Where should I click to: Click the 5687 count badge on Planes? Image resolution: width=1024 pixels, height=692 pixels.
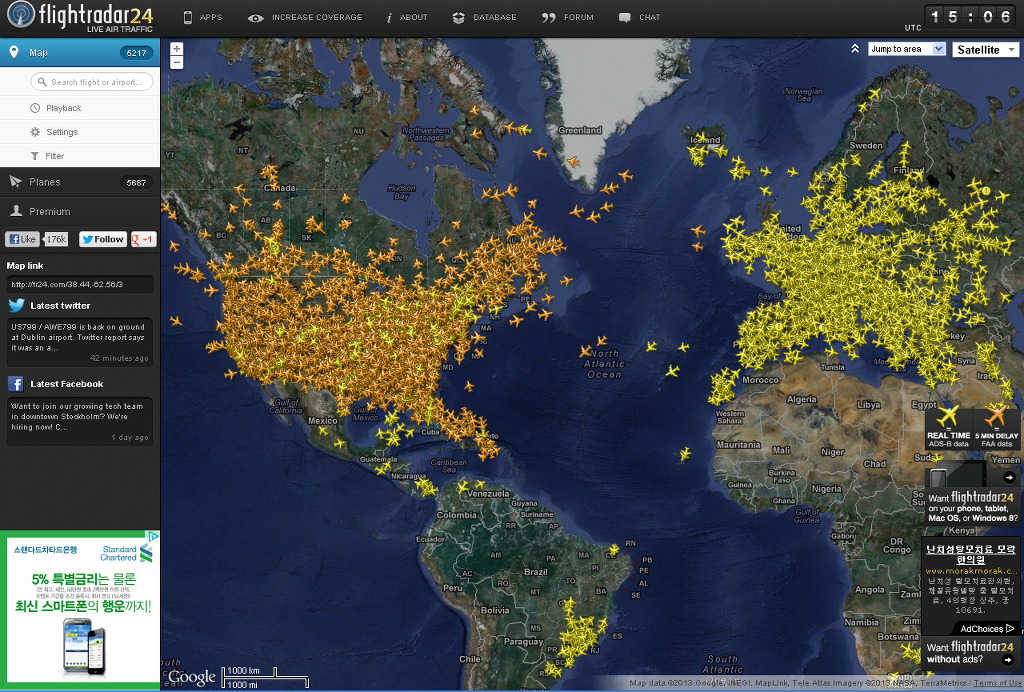coord(136,183)
